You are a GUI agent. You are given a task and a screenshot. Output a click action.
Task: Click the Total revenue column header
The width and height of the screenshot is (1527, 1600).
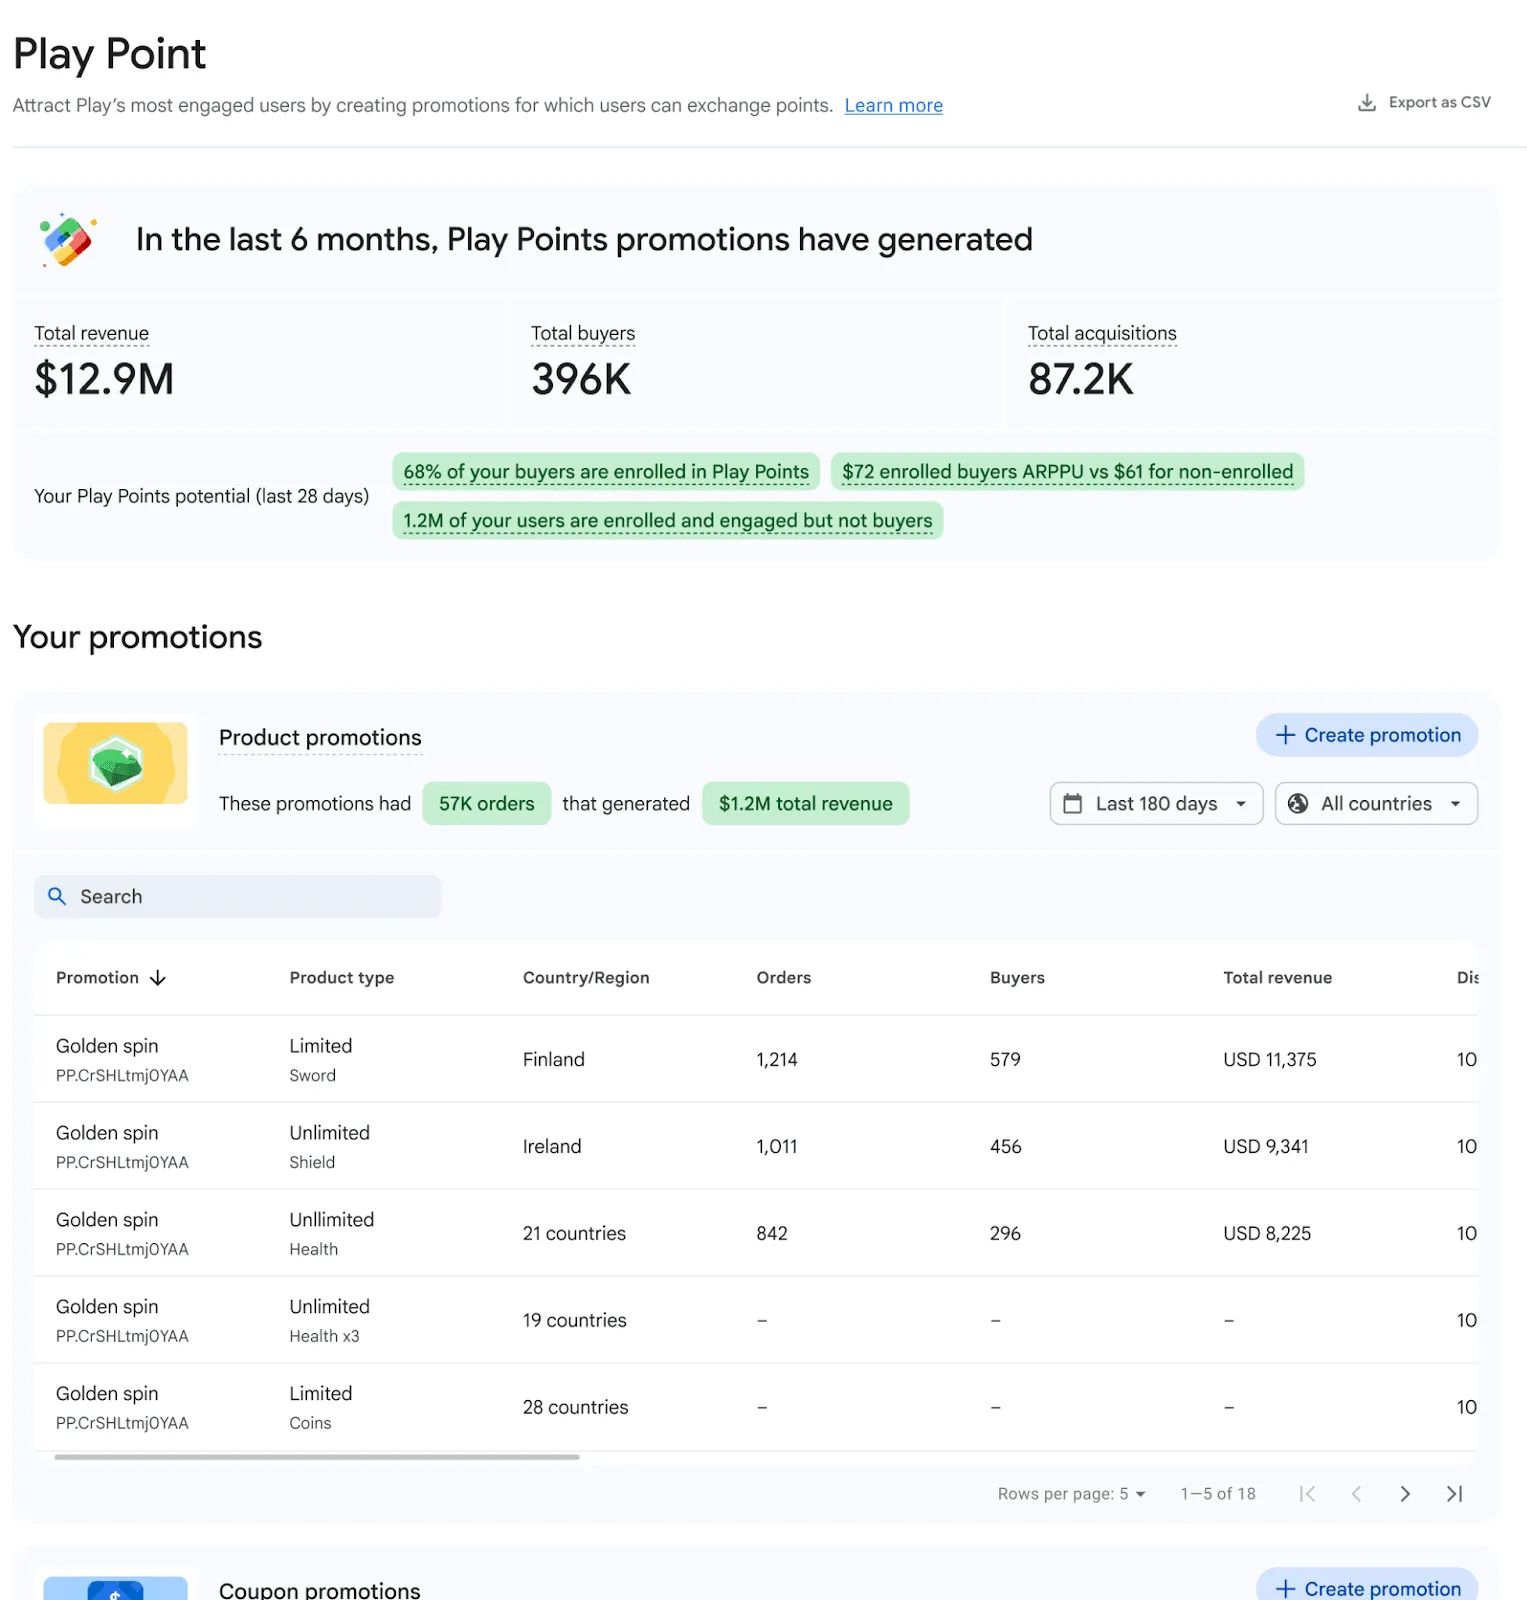(1277, 978)
